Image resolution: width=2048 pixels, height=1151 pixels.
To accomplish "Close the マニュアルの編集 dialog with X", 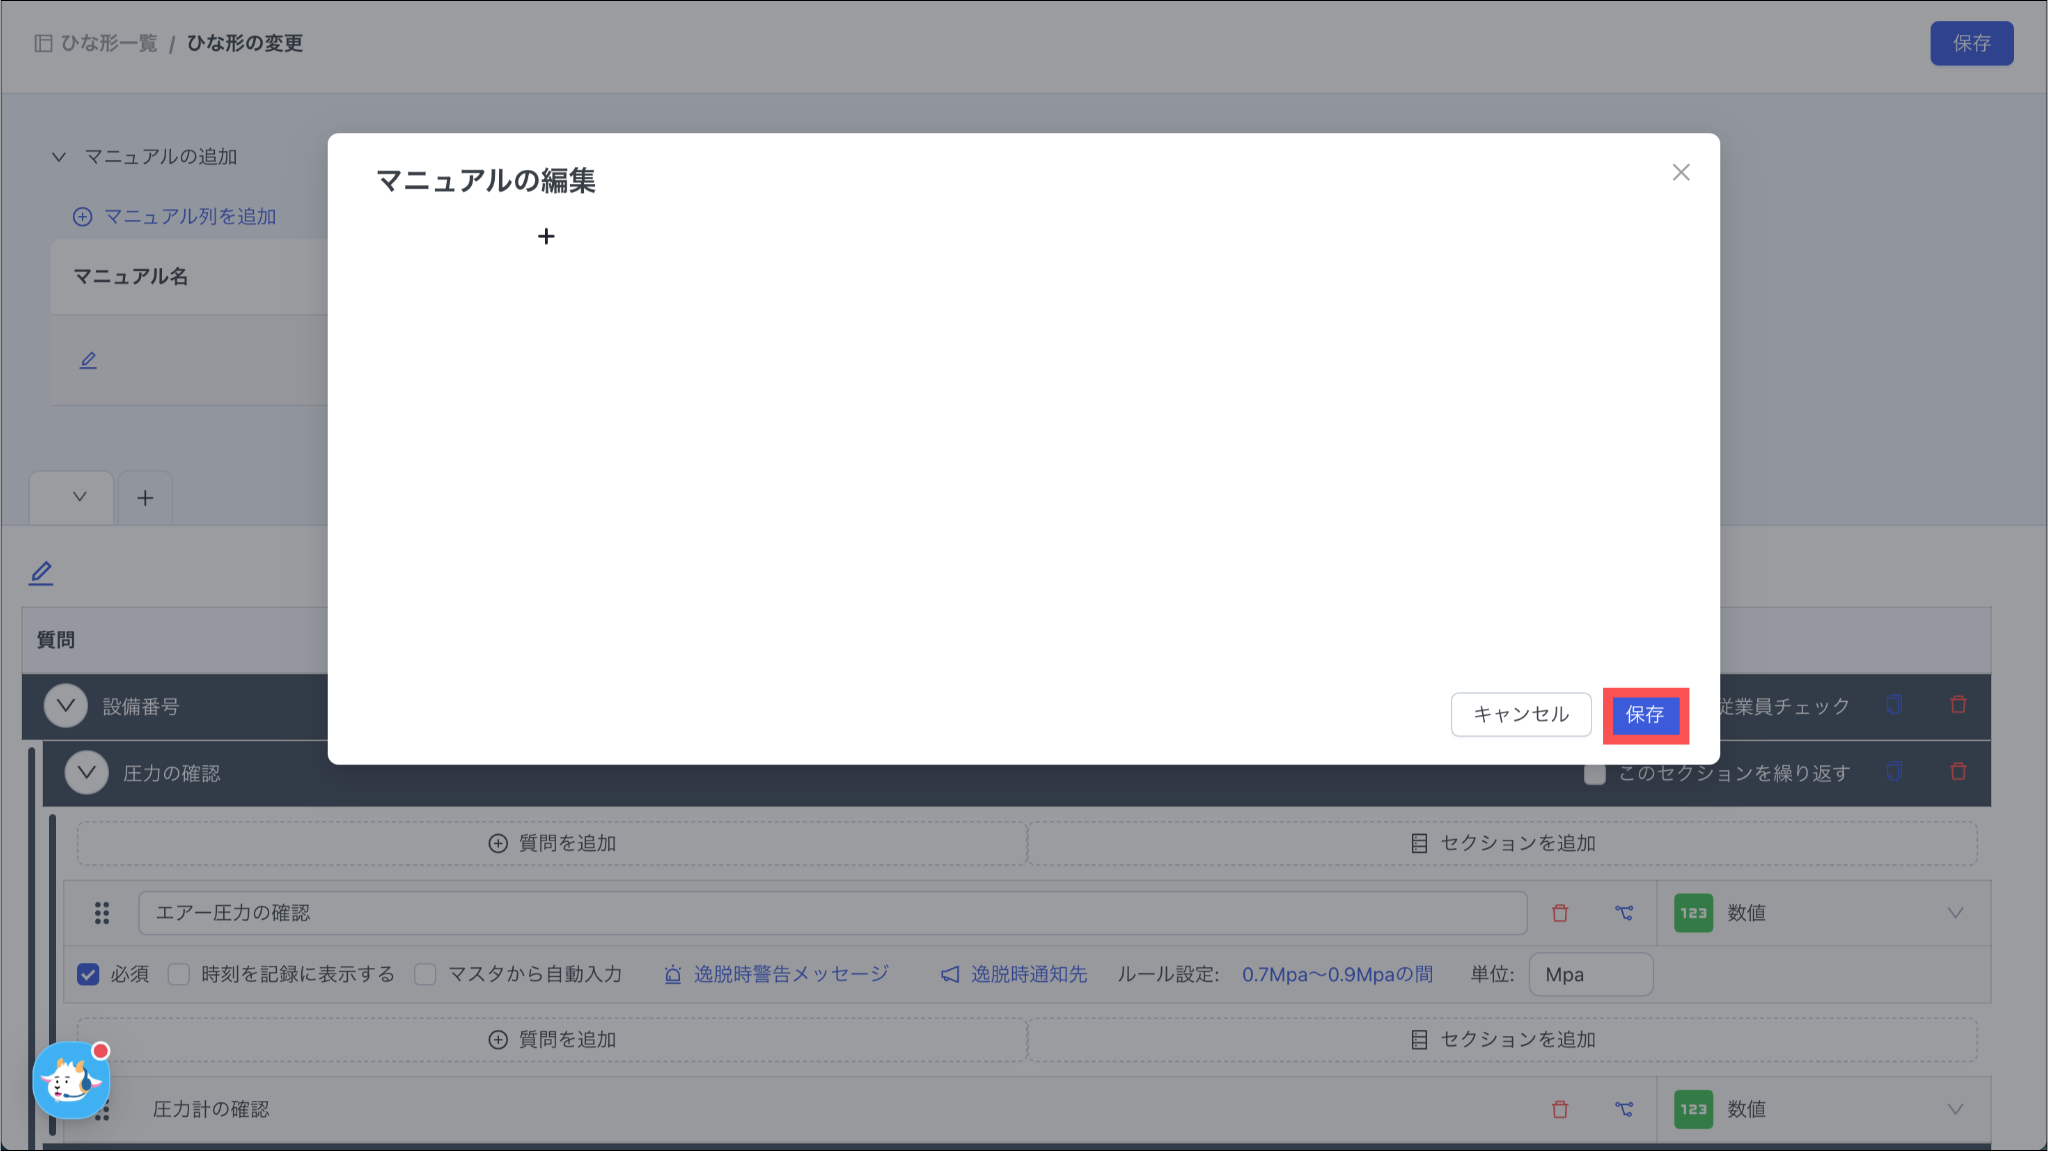I will pyautogui.click(x=1681, y=173).
